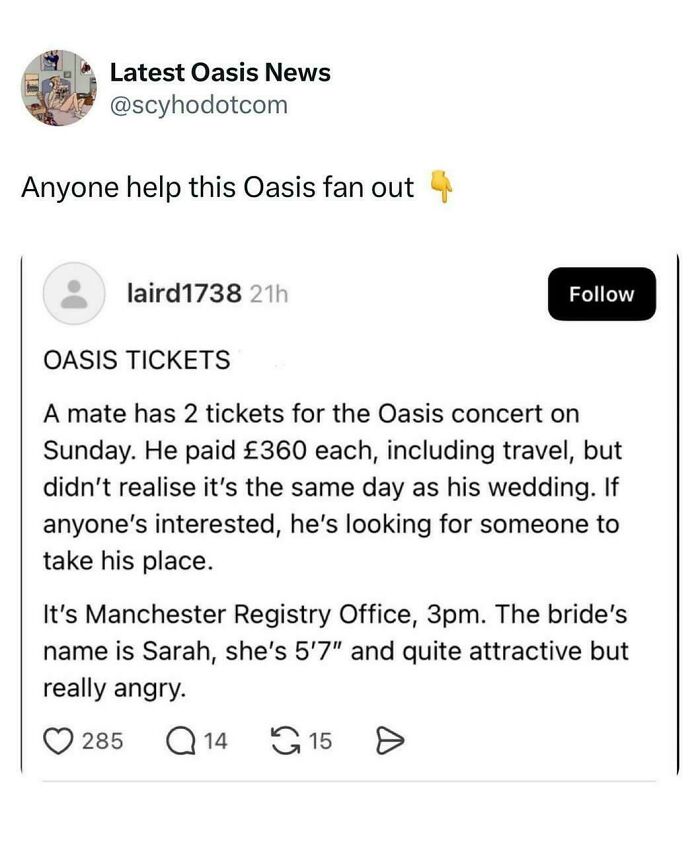Click the OASIS TICKETS heading
Viewport: 700px width, 846px height.
coord(138,360)
